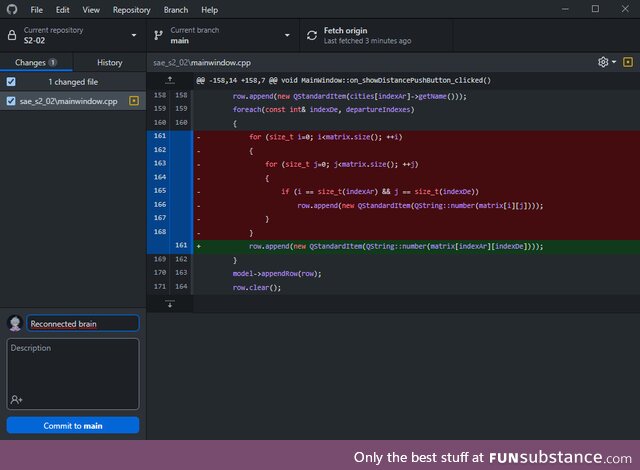Expand diff upward with the arrow icon
The height and width of the screenshot is (470, 640).
[170, 79]
